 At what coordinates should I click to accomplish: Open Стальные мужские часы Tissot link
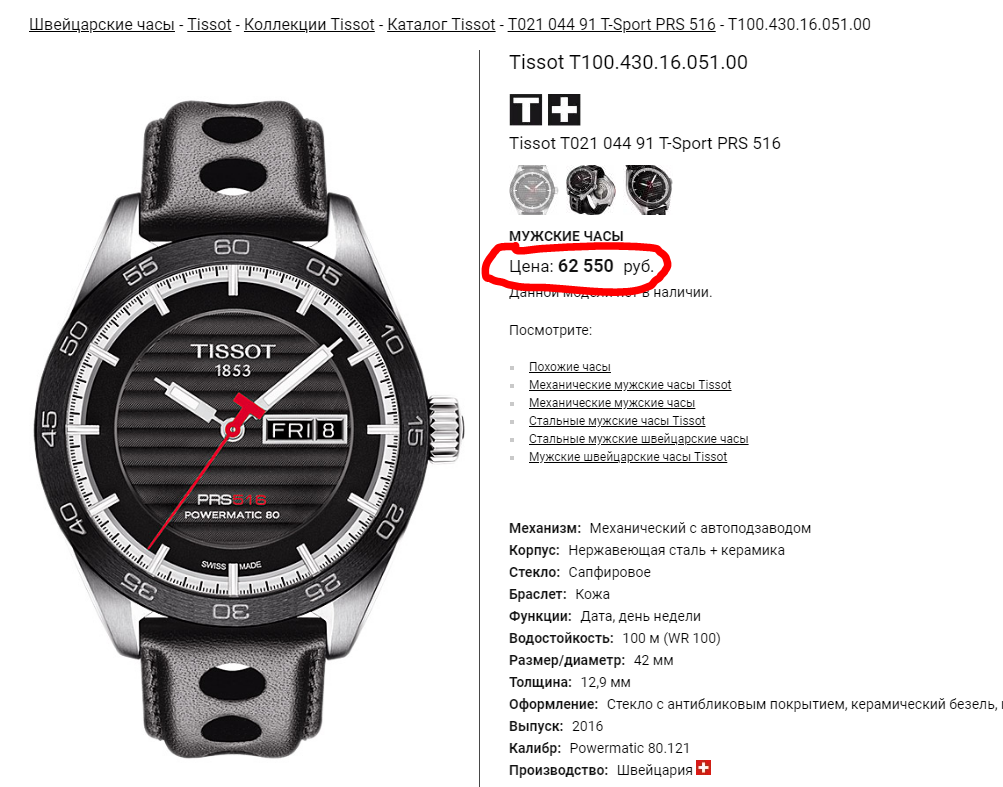617,420
